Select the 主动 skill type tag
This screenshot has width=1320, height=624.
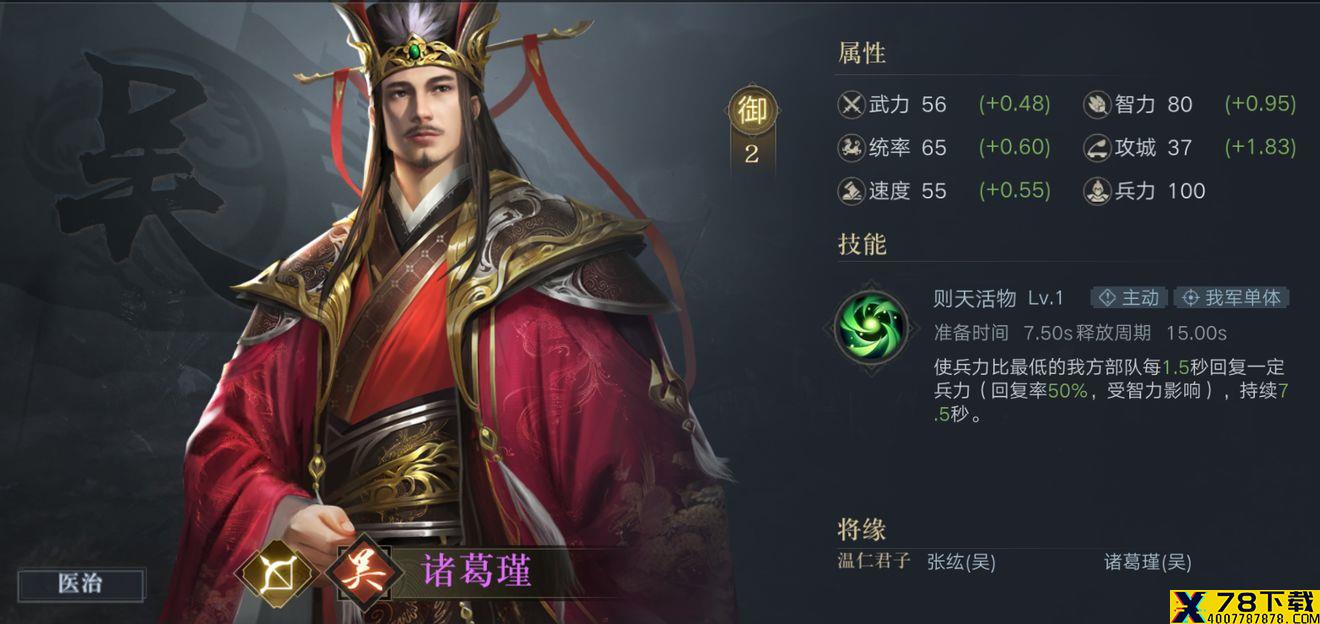(x=1129, y=298)
